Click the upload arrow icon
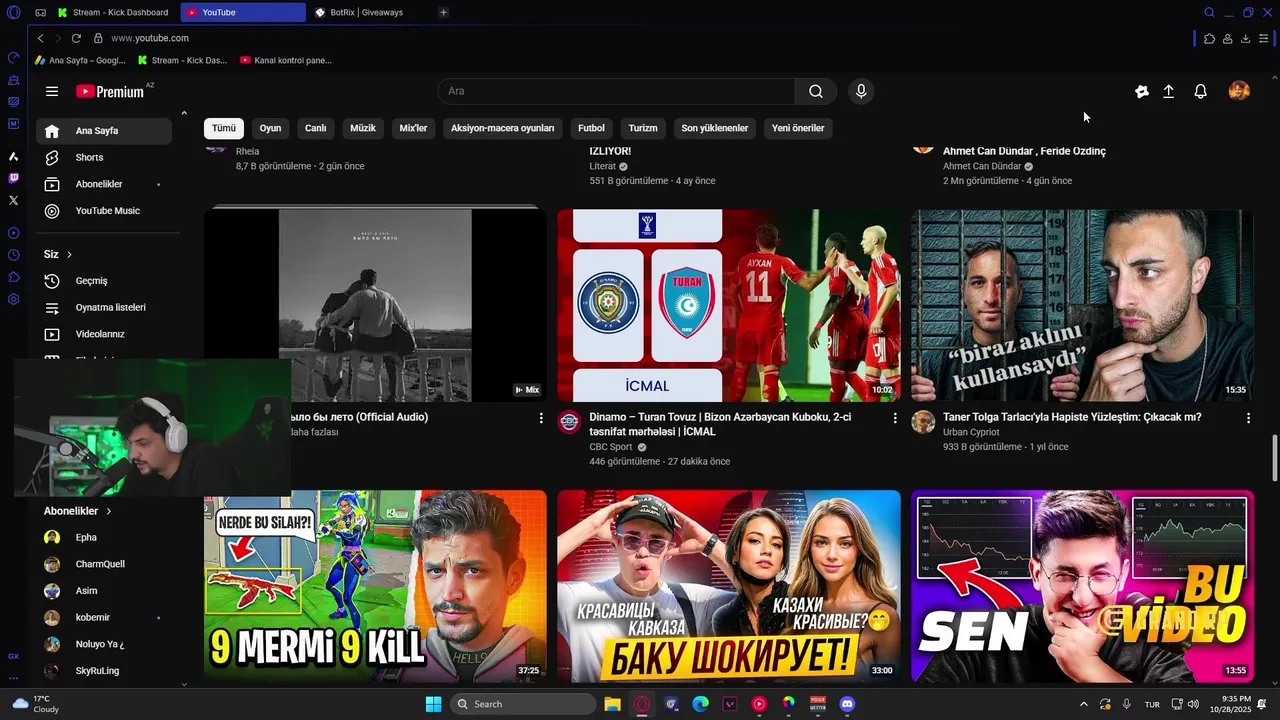Viewport: 1280px width, 720px height. [1168, 91]
